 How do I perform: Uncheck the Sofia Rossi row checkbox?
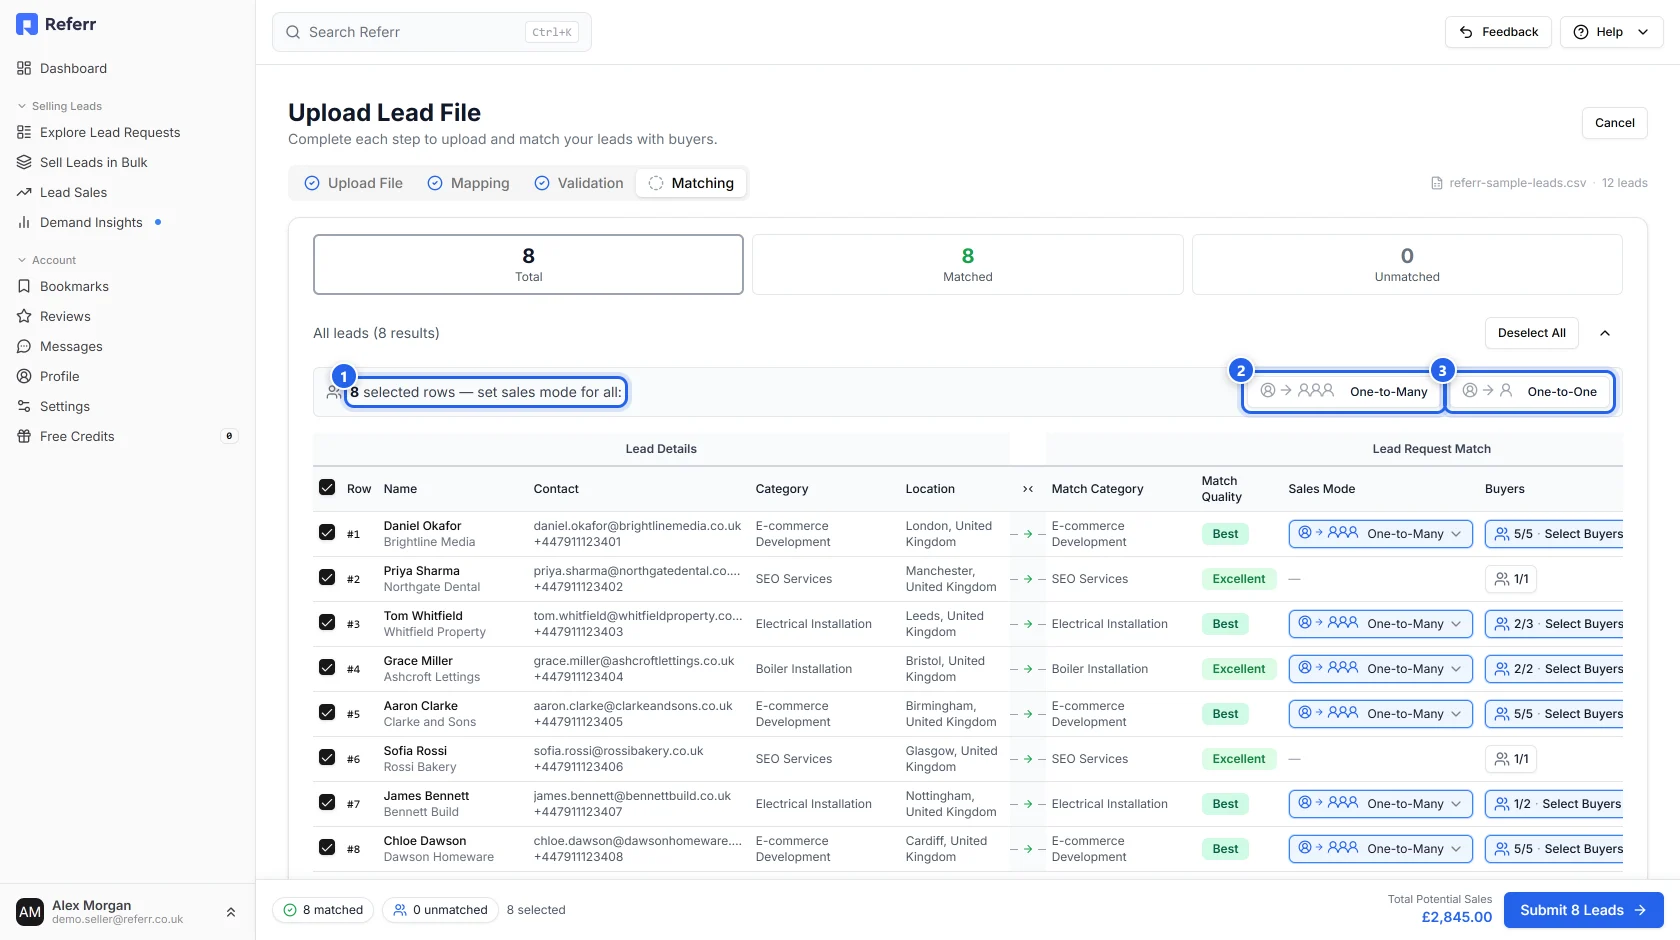[327, 757]
